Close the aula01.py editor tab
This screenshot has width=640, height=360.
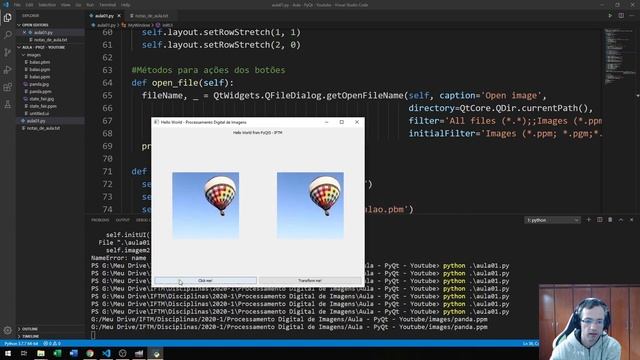[x=119, y=16]
